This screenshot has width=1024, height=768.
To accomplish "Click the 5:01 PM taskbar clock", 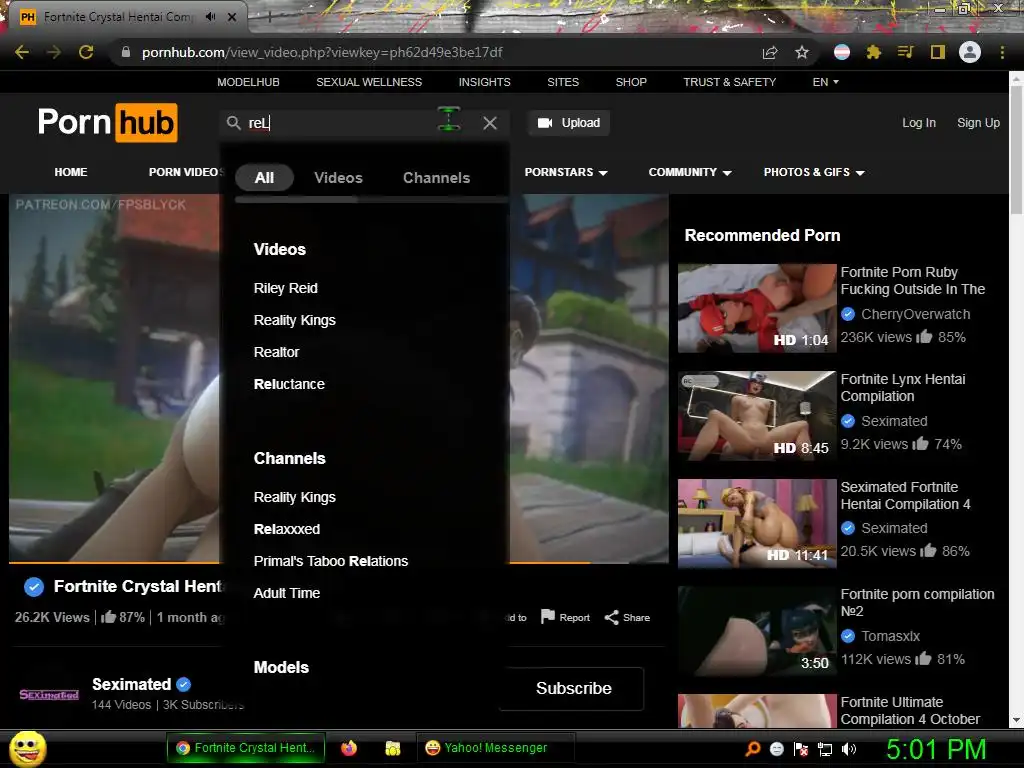I will 936,749.
